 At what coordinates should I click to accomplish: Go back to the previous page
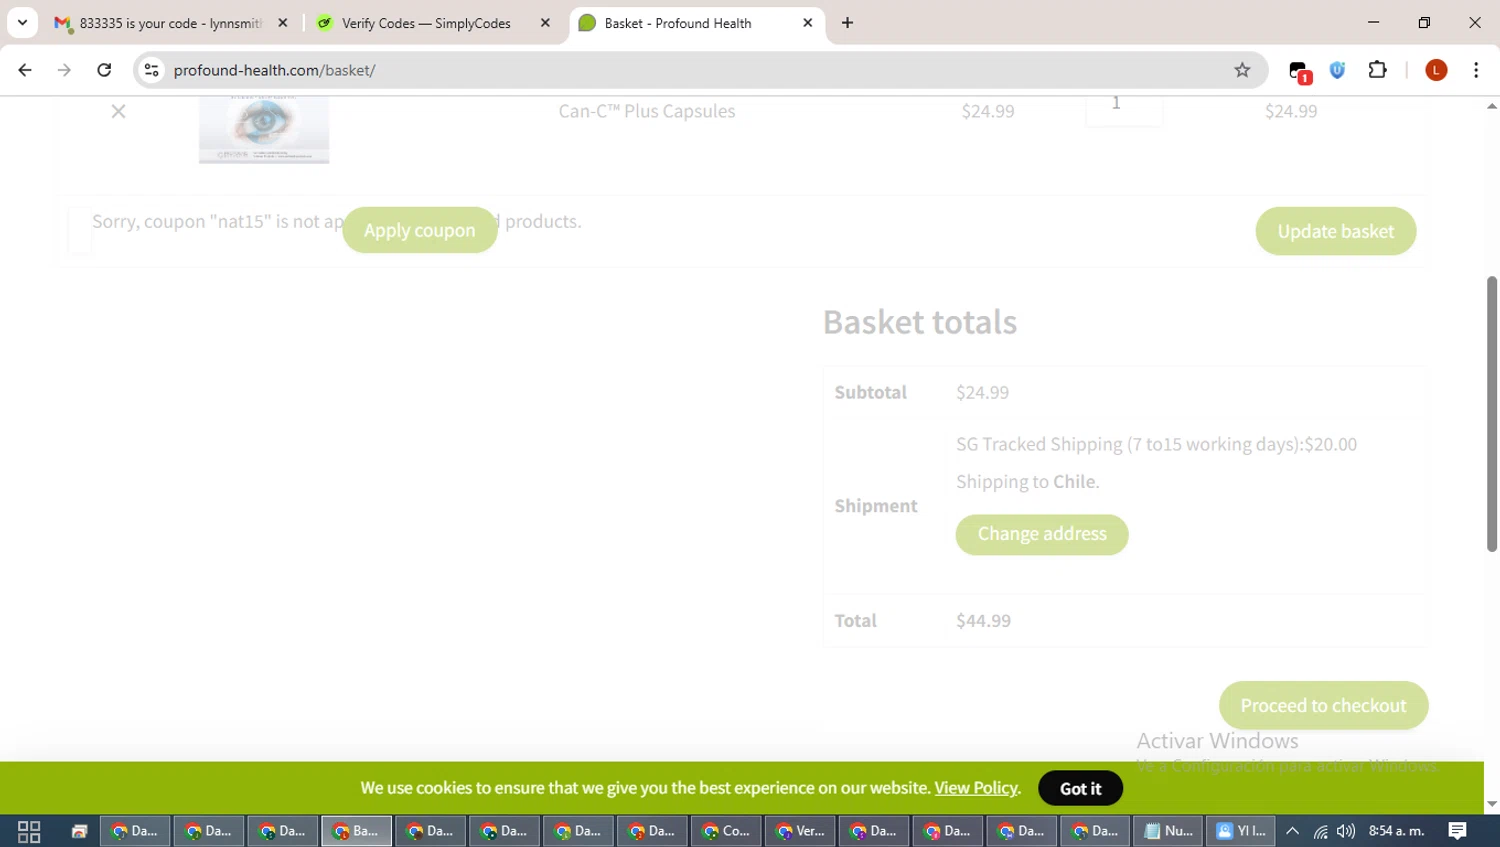point(25,70)
